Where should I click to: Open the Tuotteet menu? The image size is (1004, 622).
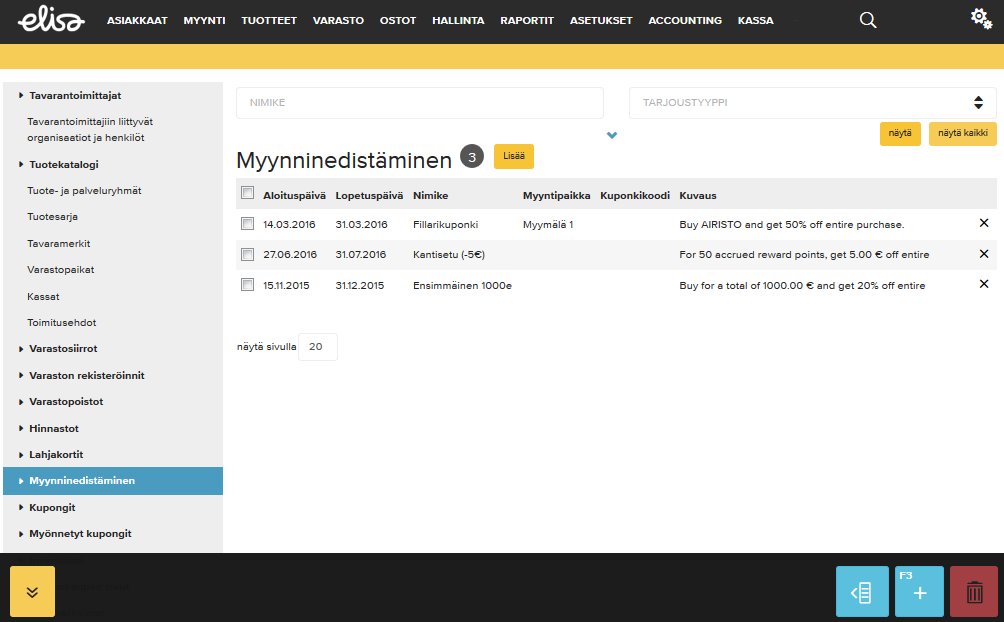(269, 20)
